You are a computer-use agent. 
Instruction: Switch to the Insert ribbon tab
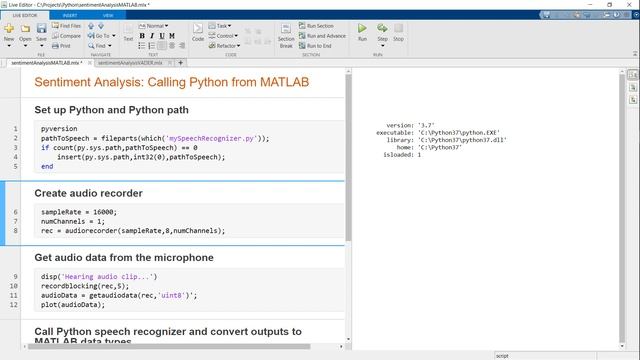coord(70,16)
